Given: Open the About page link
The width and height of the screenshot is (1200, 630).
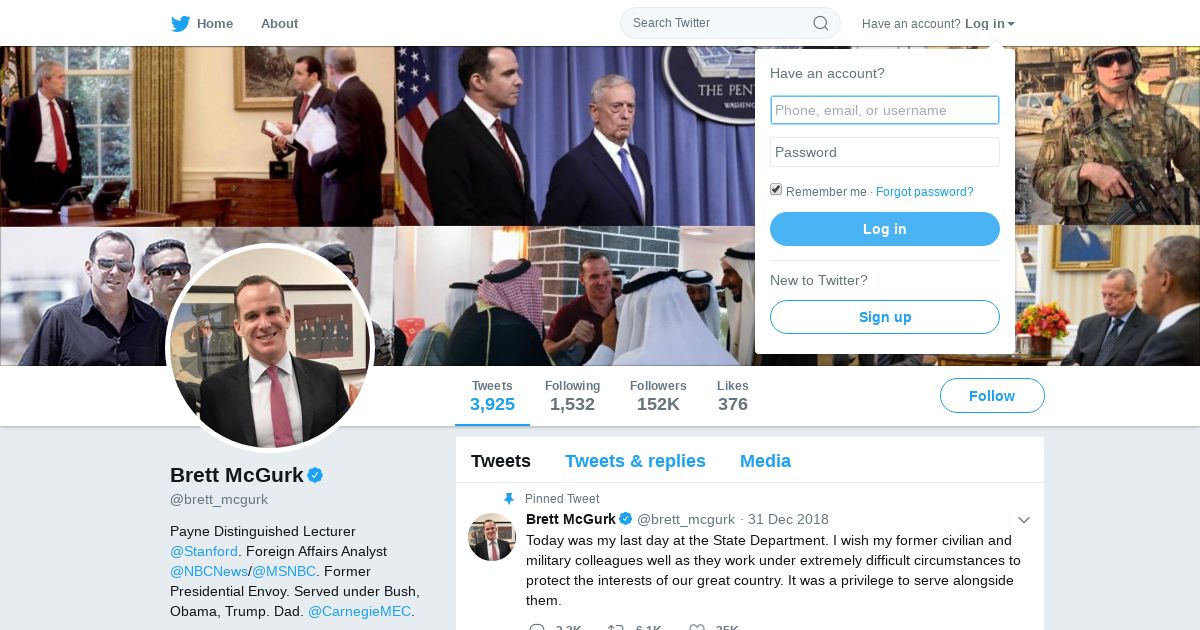Looking at the screenshot, I should coord(279,24).
